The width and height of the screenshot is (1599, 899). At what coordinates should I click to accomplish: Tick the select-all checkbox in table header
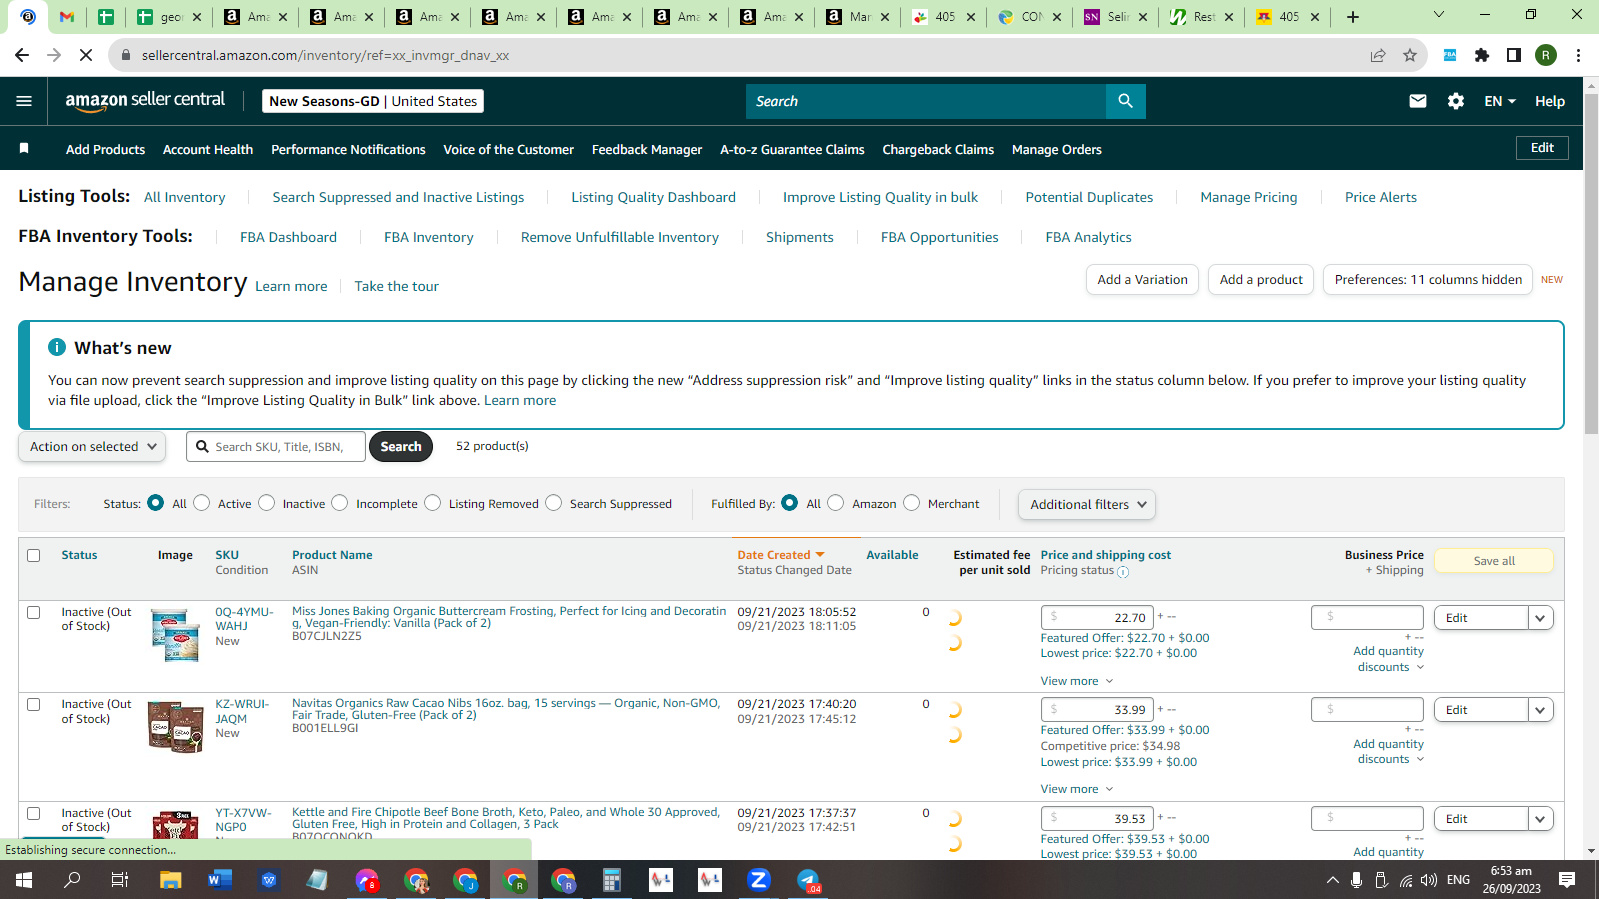click(x=34, y=555)
